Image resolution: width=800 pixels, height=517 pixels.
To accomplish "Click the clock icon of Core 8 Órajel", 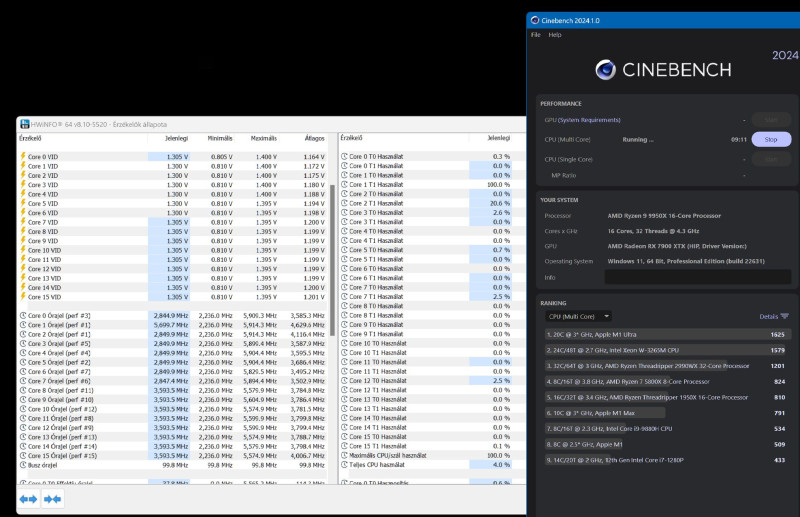I will 23,390.
